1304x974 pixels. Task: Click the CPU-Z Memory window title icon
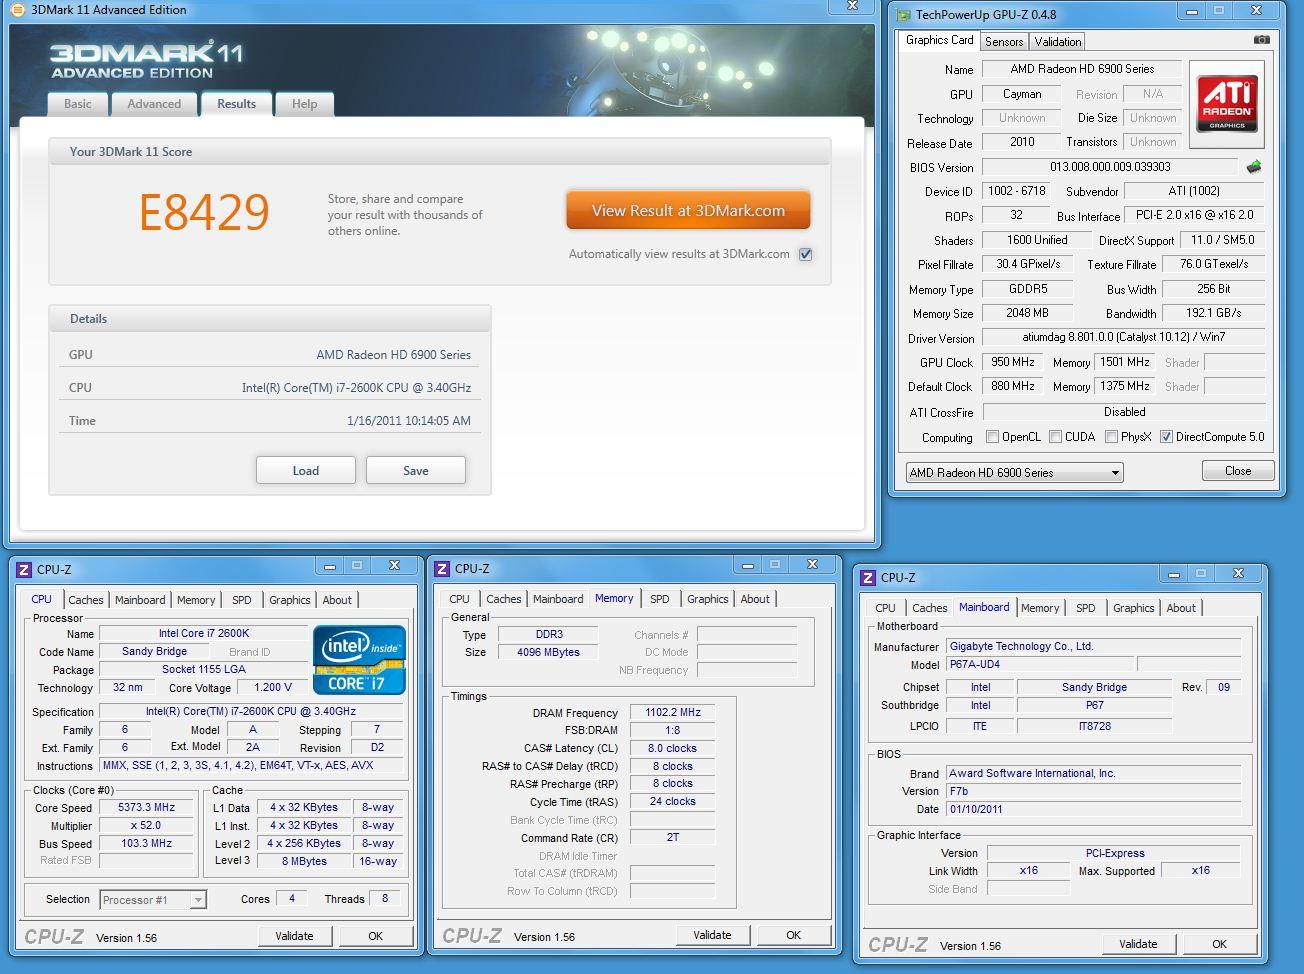[x=443, y=568]
